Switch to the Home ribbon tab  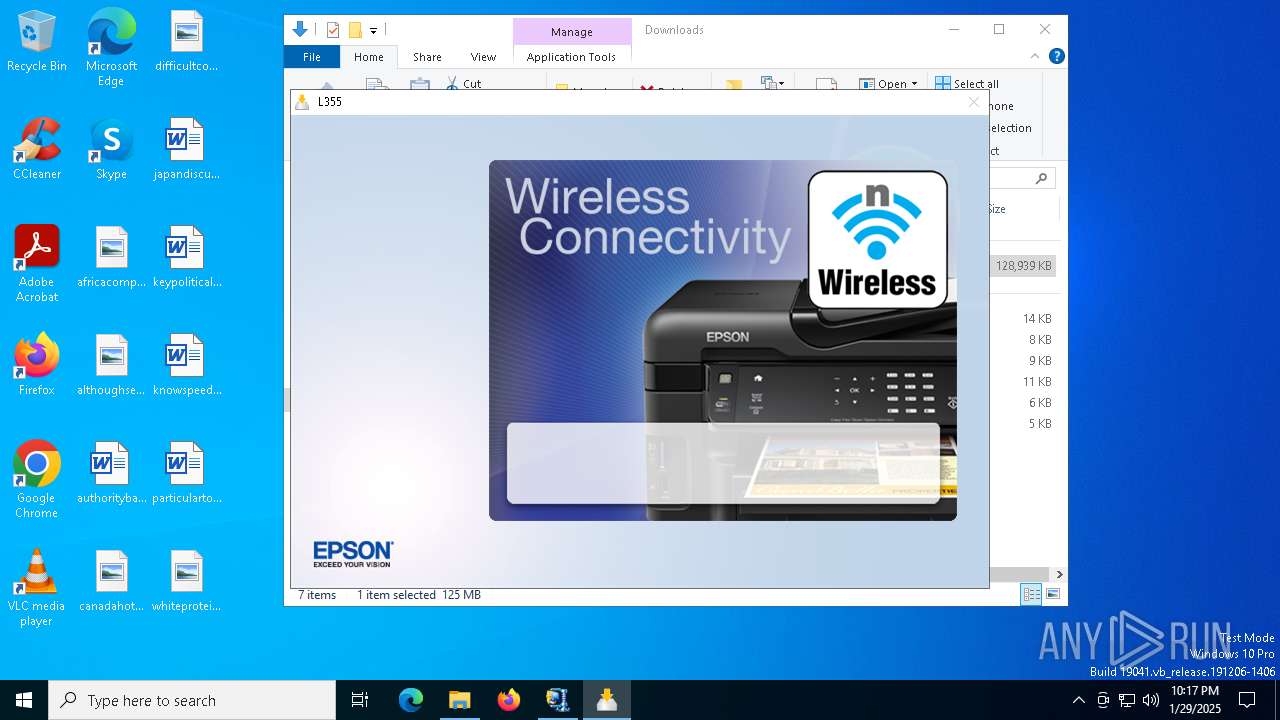click(369, 57)
